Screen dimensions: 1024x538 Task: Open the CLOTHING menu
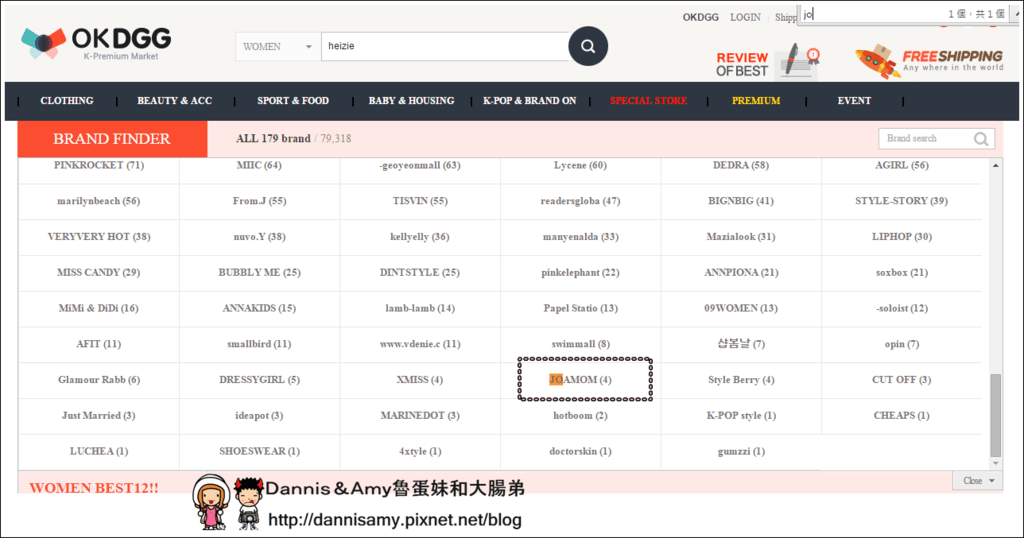point(67,101)
